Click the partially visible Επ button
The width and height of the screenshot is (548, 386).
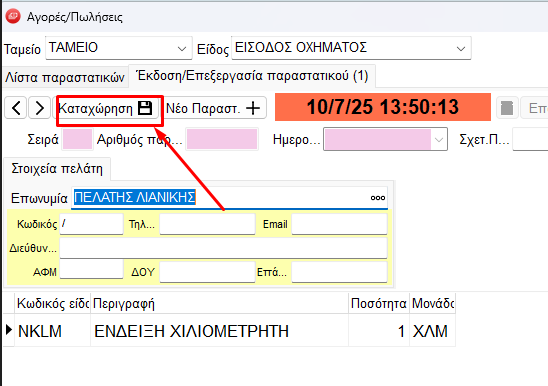point(535,108)
